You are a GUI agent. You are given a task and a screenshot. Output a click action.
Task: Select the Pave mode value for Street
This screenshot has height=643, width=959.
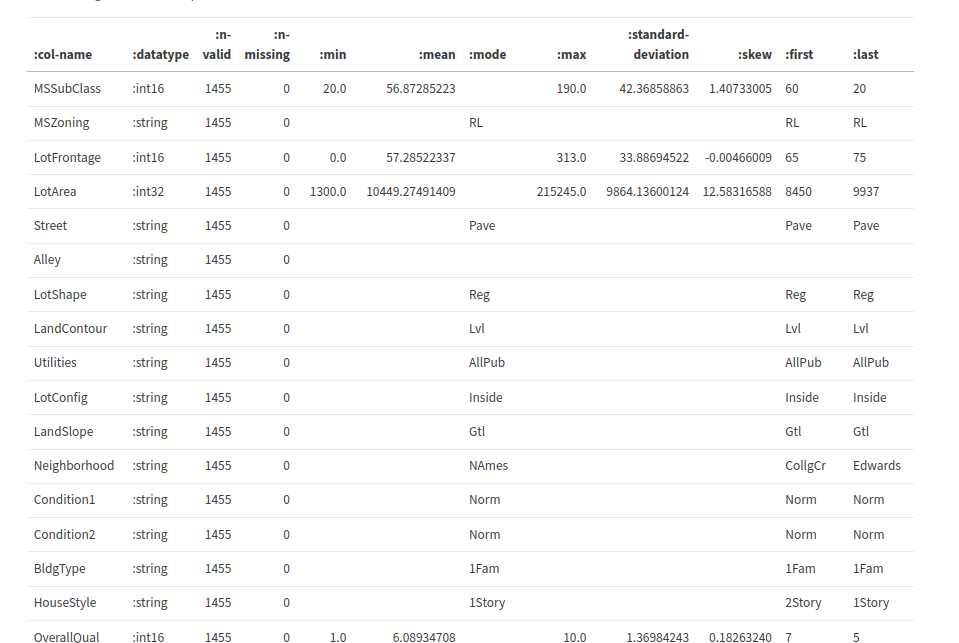482,225
